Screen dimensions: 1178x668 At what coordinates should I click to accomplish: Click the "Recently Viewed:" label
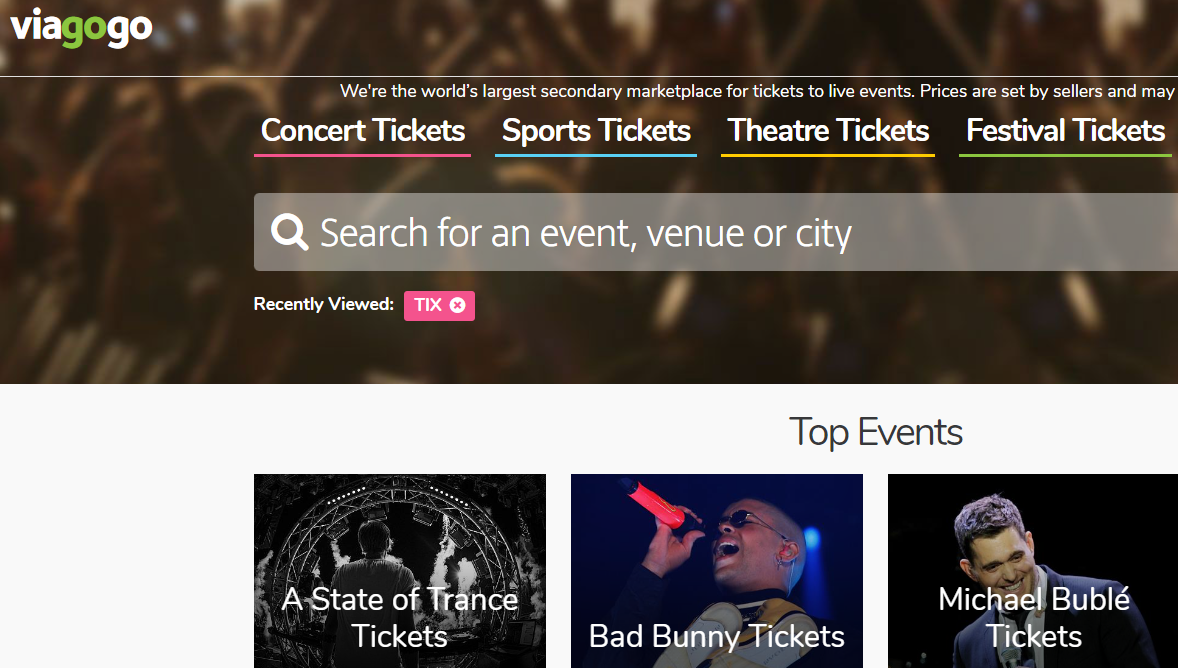pyautogui.click(x=323, y=305)
